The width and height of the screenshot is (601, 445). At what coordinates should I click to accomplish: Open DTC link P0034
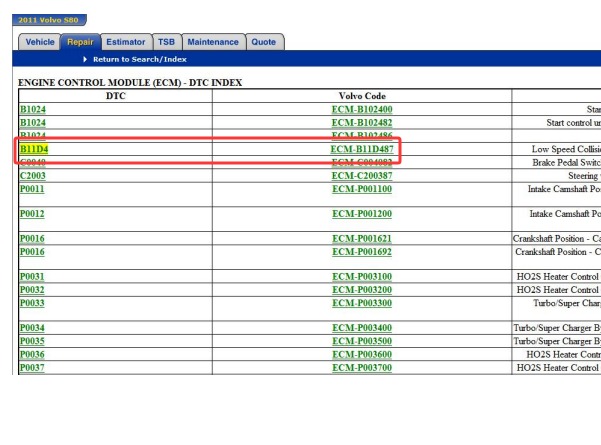(32, 328)
